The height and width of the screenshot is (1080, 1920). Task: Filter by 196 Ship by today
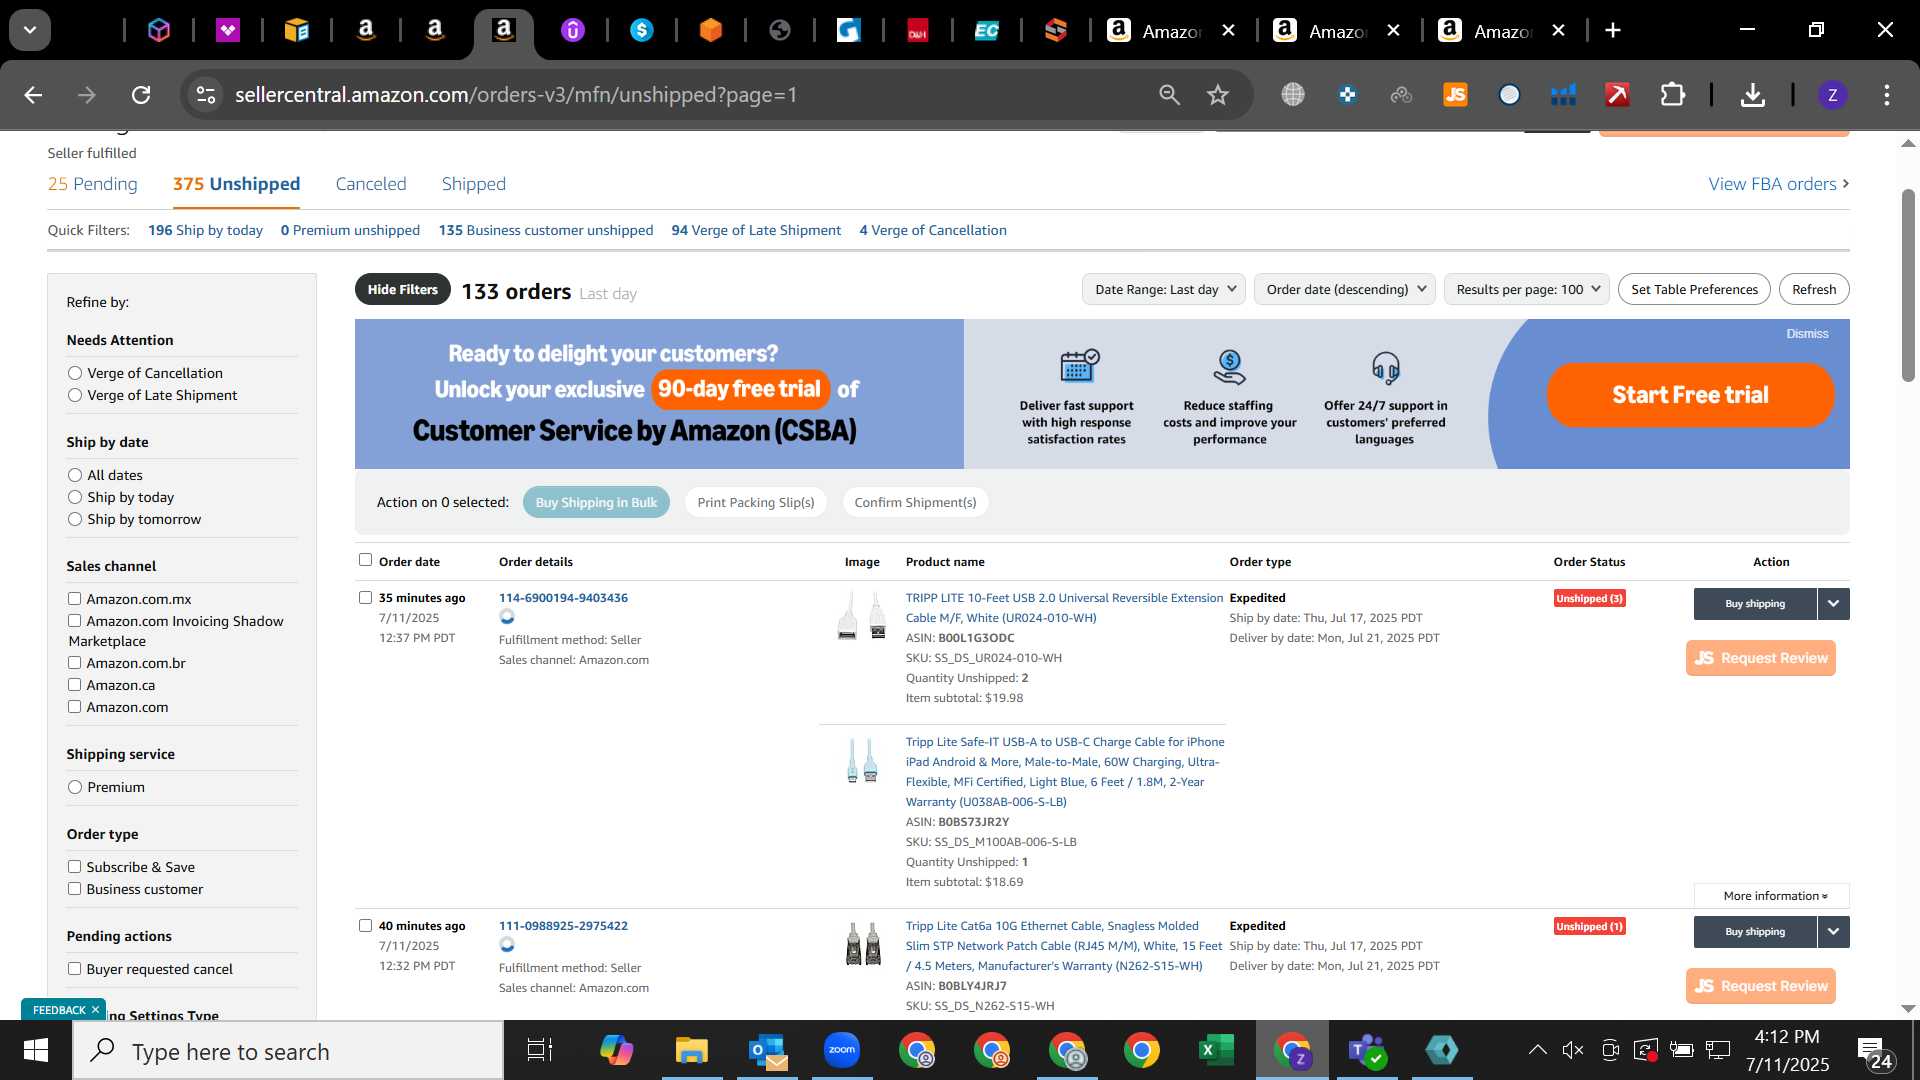coord(205,230)
